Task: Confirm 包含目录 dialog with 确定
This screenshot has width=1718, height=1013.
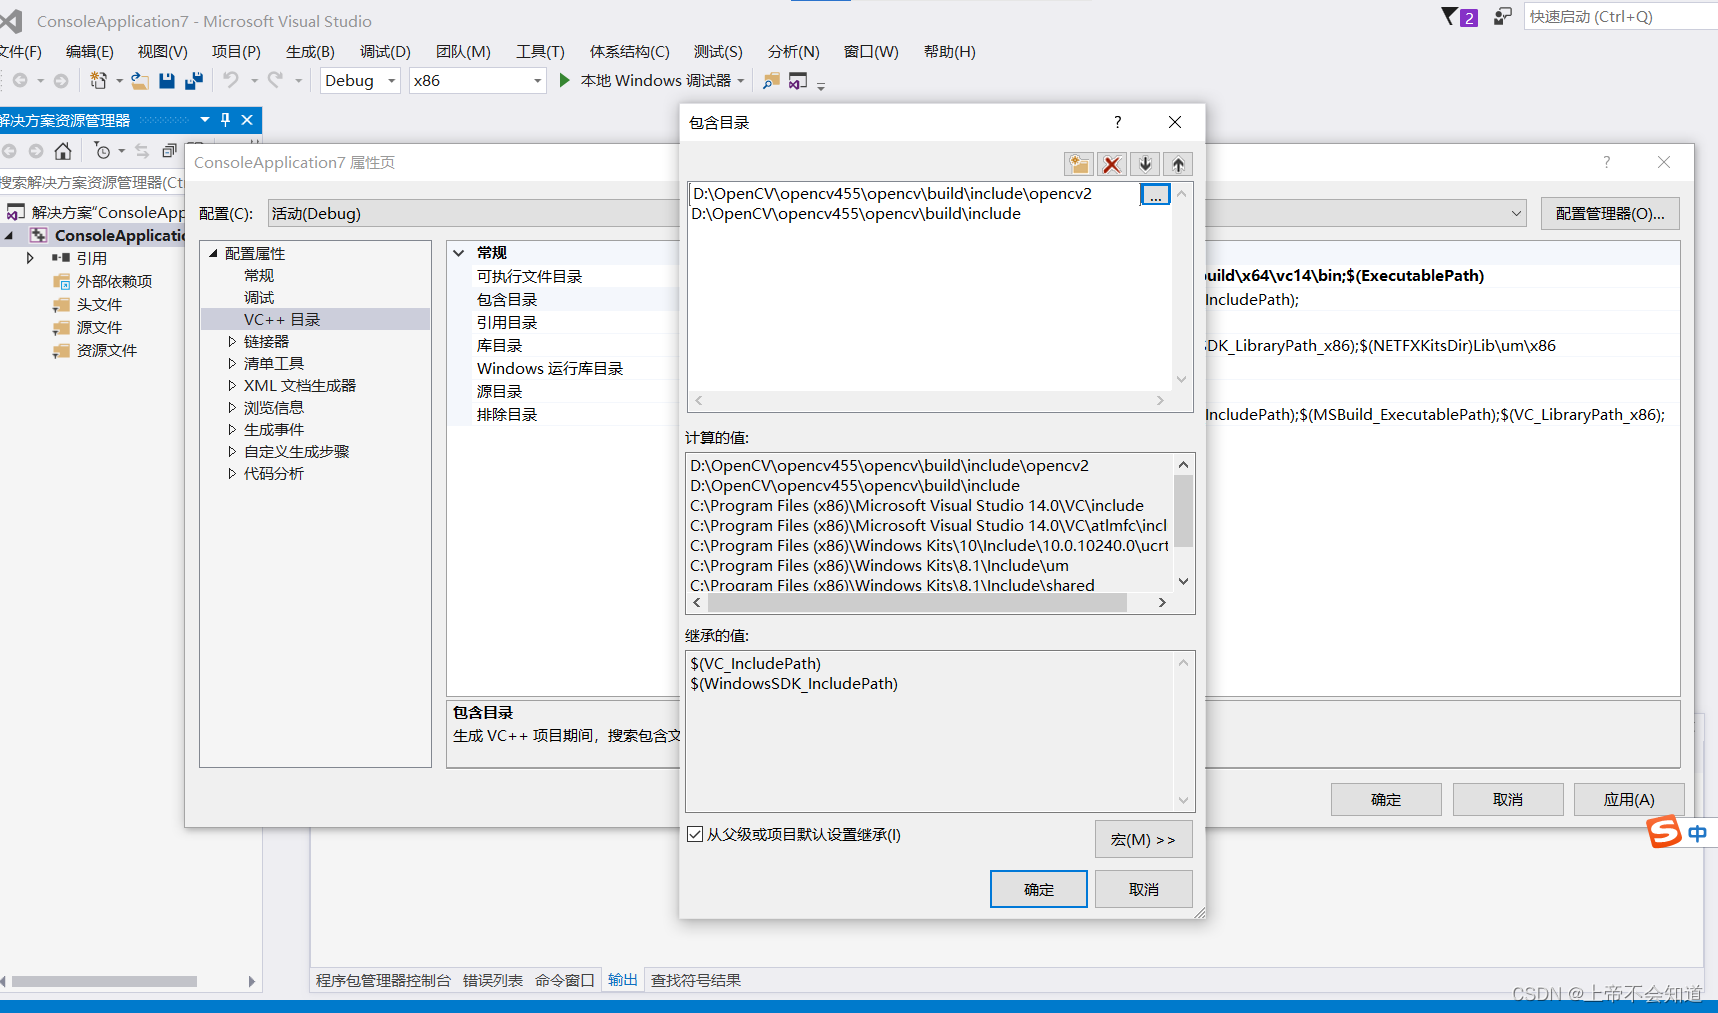Action: [x=1039, y=889]
